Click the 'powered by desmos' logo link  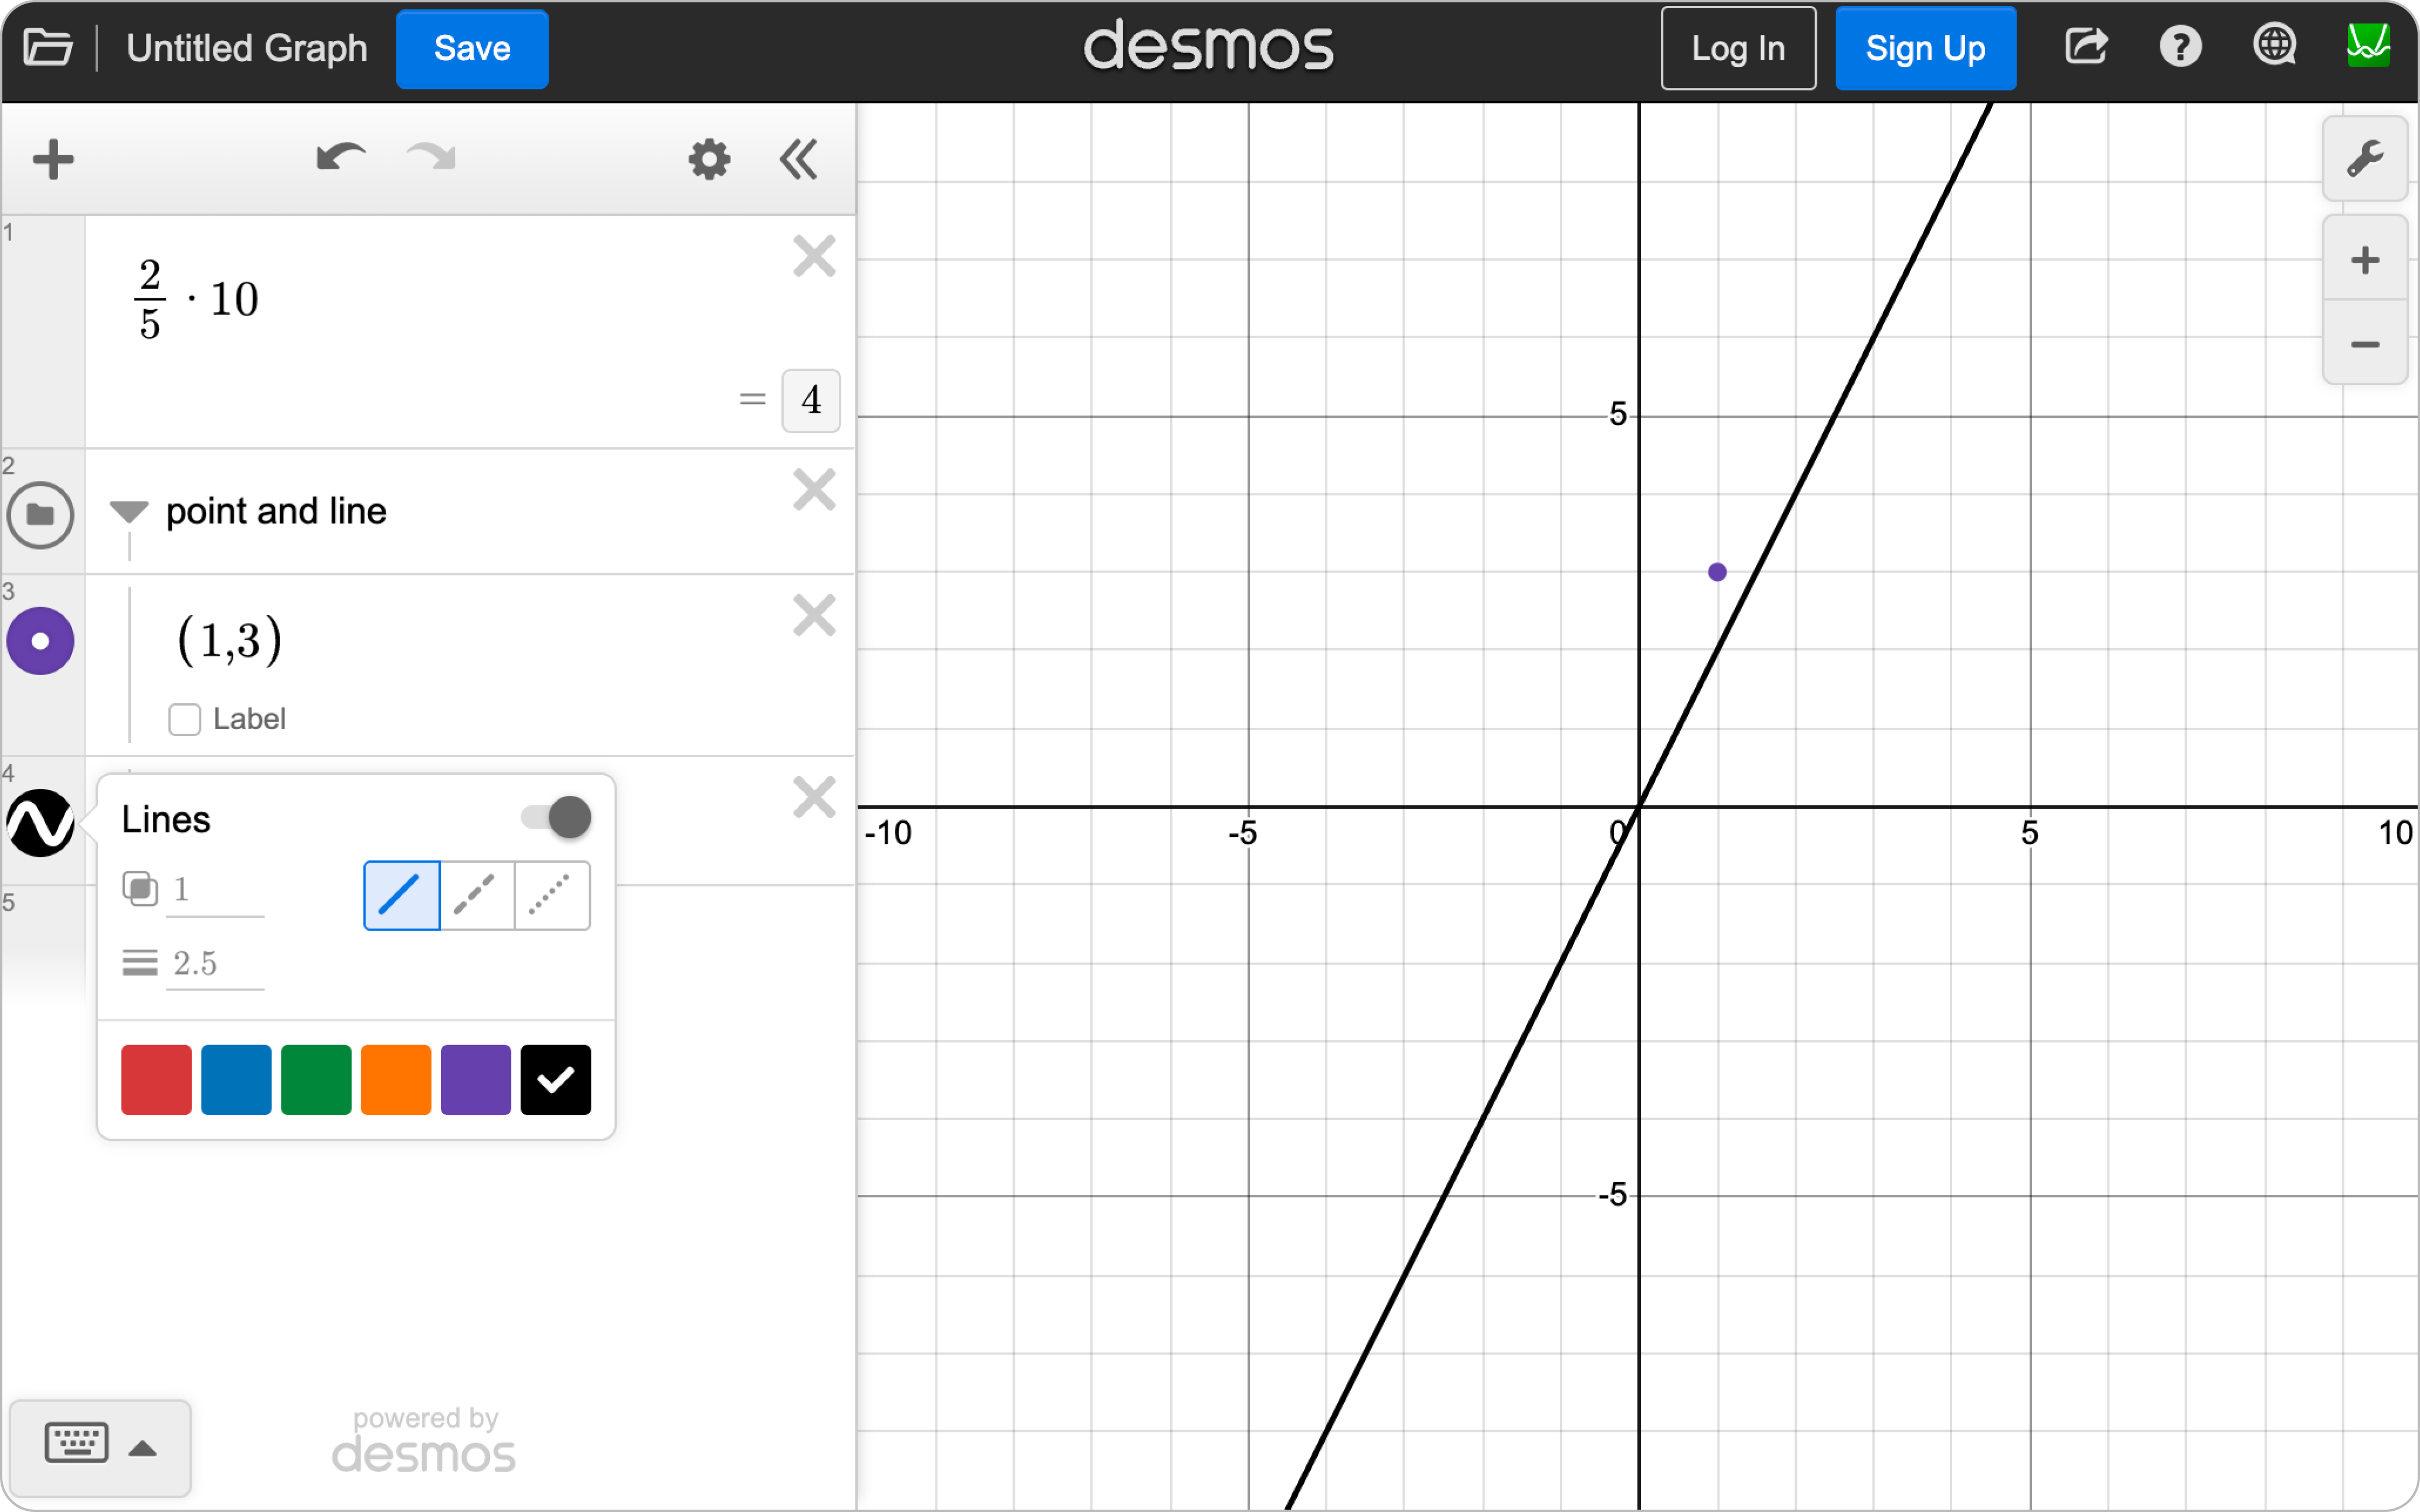pos(424,1440)
